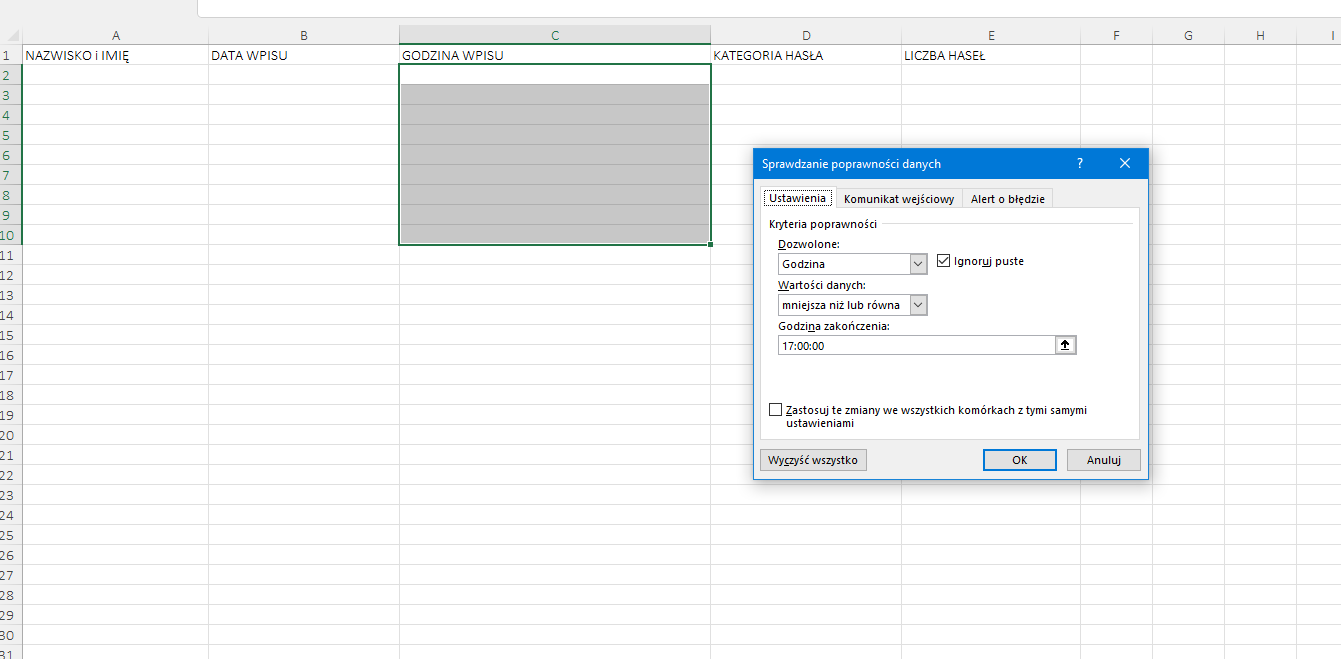Viewport: 1341px width, 659px height.
Task: Click the row 1 header
Action: [x=10, y=56]
